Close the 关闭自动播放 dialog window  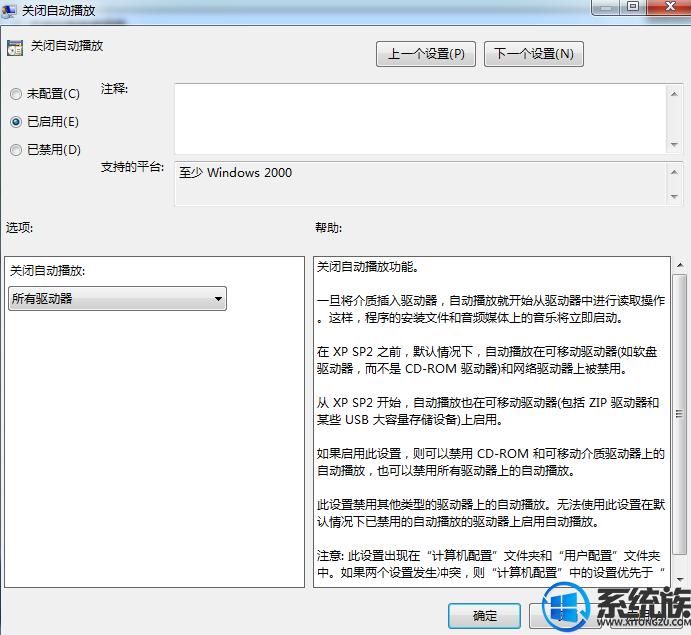point(670,7)
